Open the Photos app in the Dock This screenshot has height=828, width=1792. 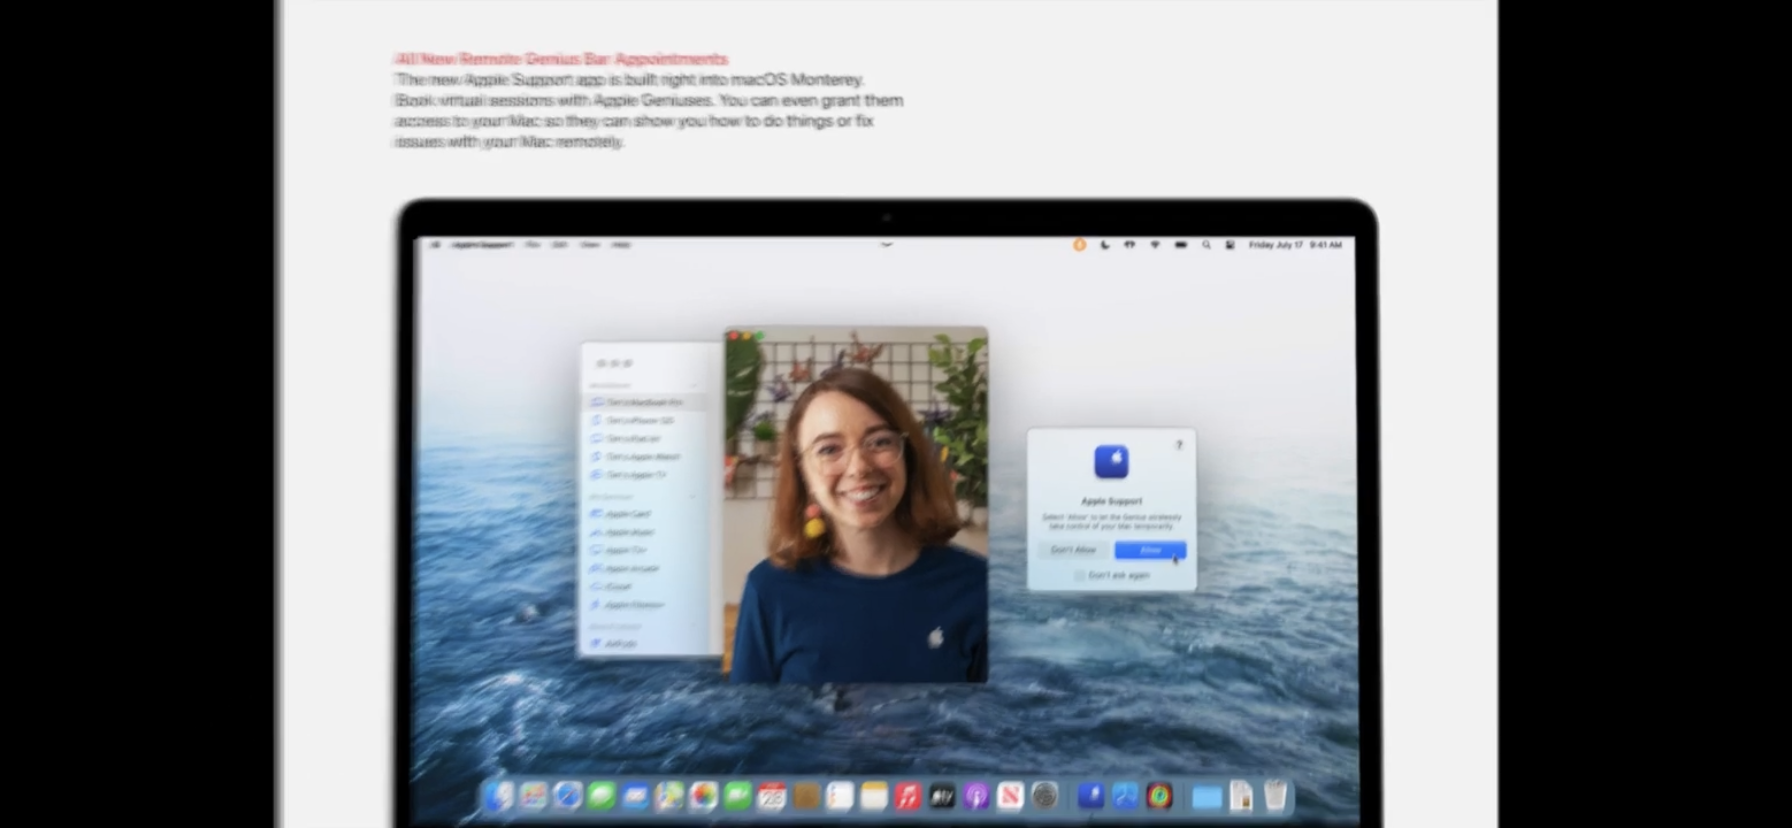pyautogui.click(x=703, y=796)
